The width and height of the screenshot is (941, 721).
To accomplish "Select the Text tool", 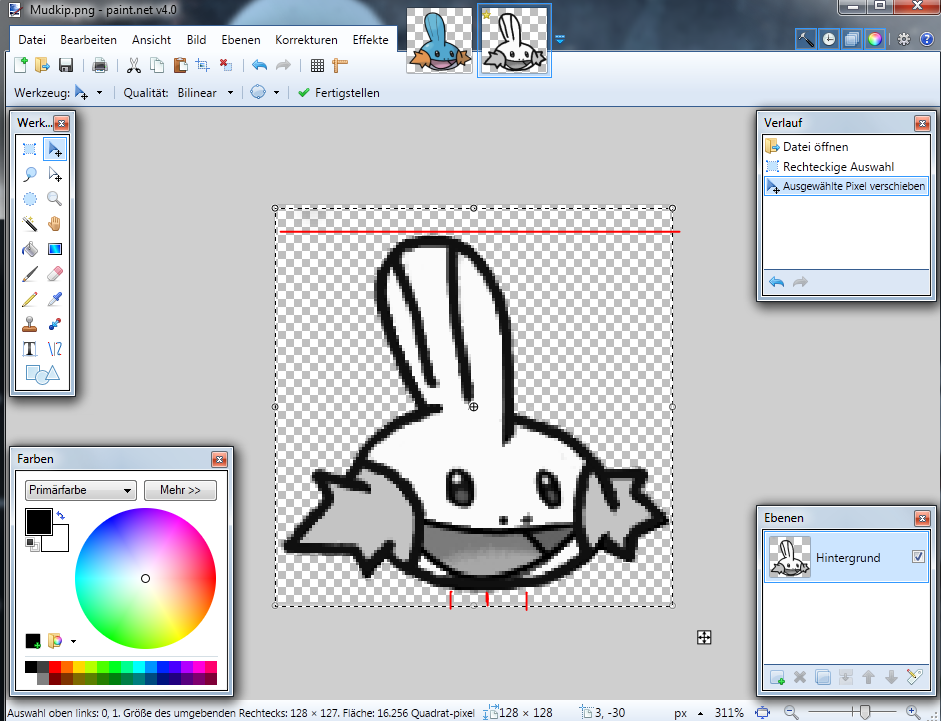I will 29,349.
